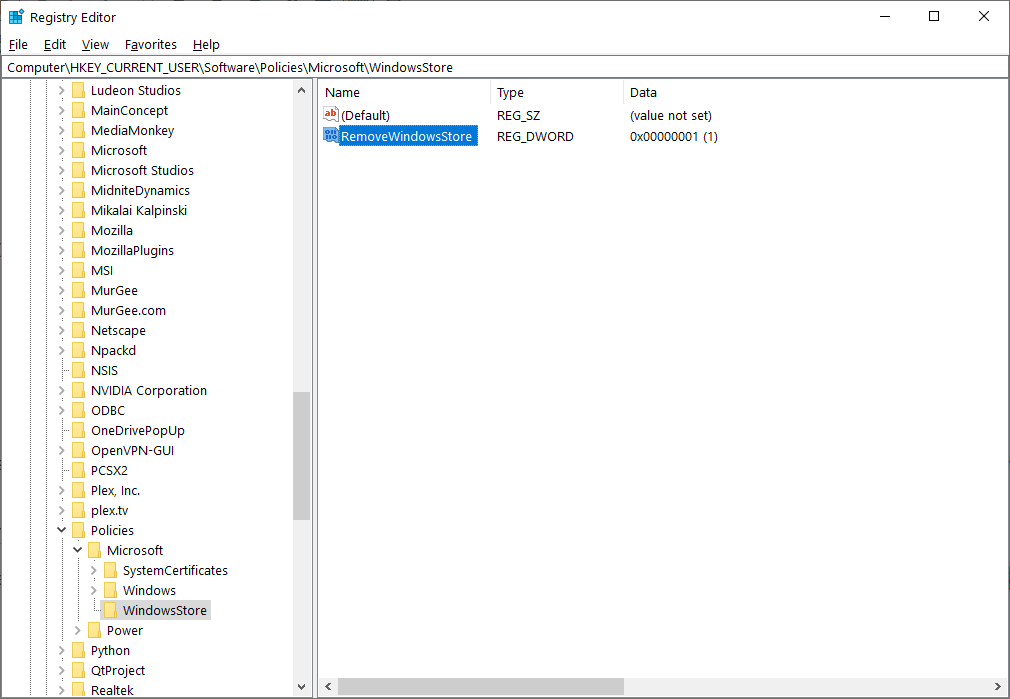Open the Edit menu
This screenshot has width=1010, height=699.
coord(55,45)
